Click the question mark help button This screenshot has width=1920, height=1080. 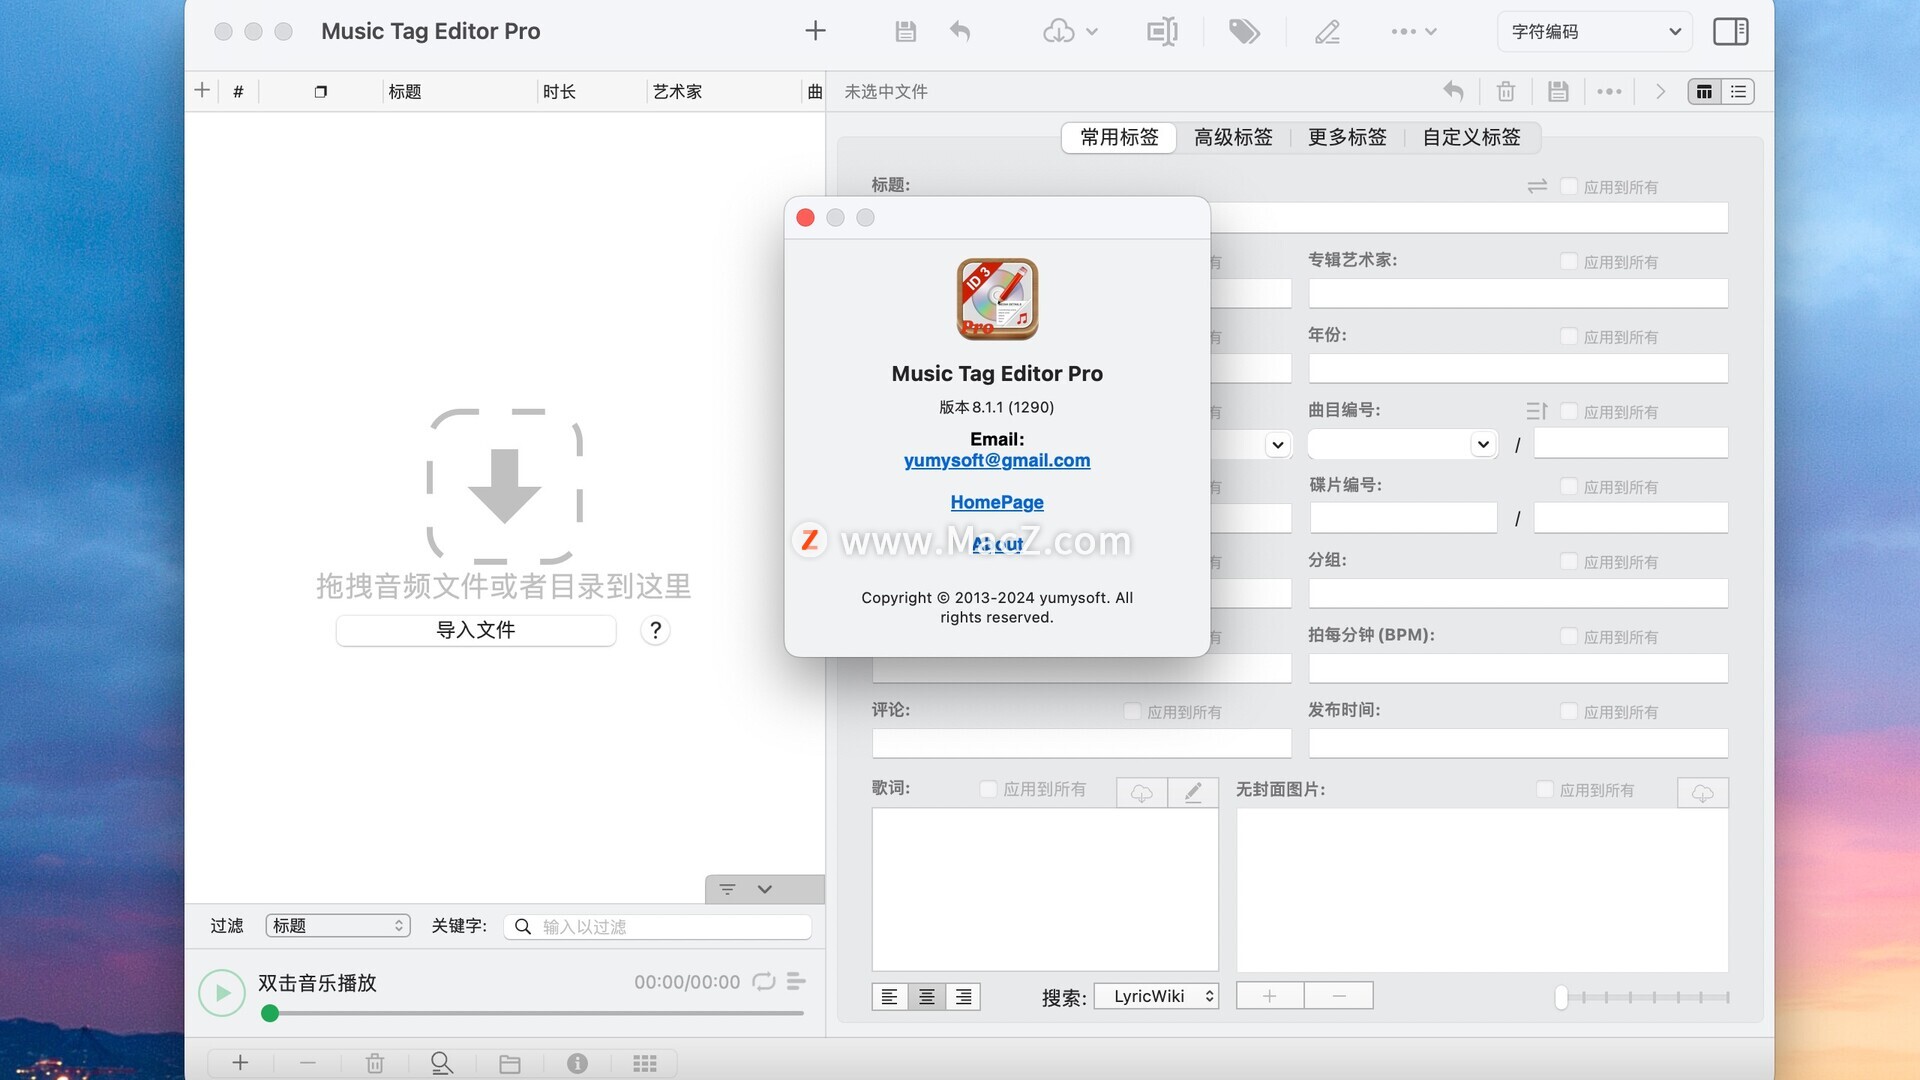coord(655,630)
